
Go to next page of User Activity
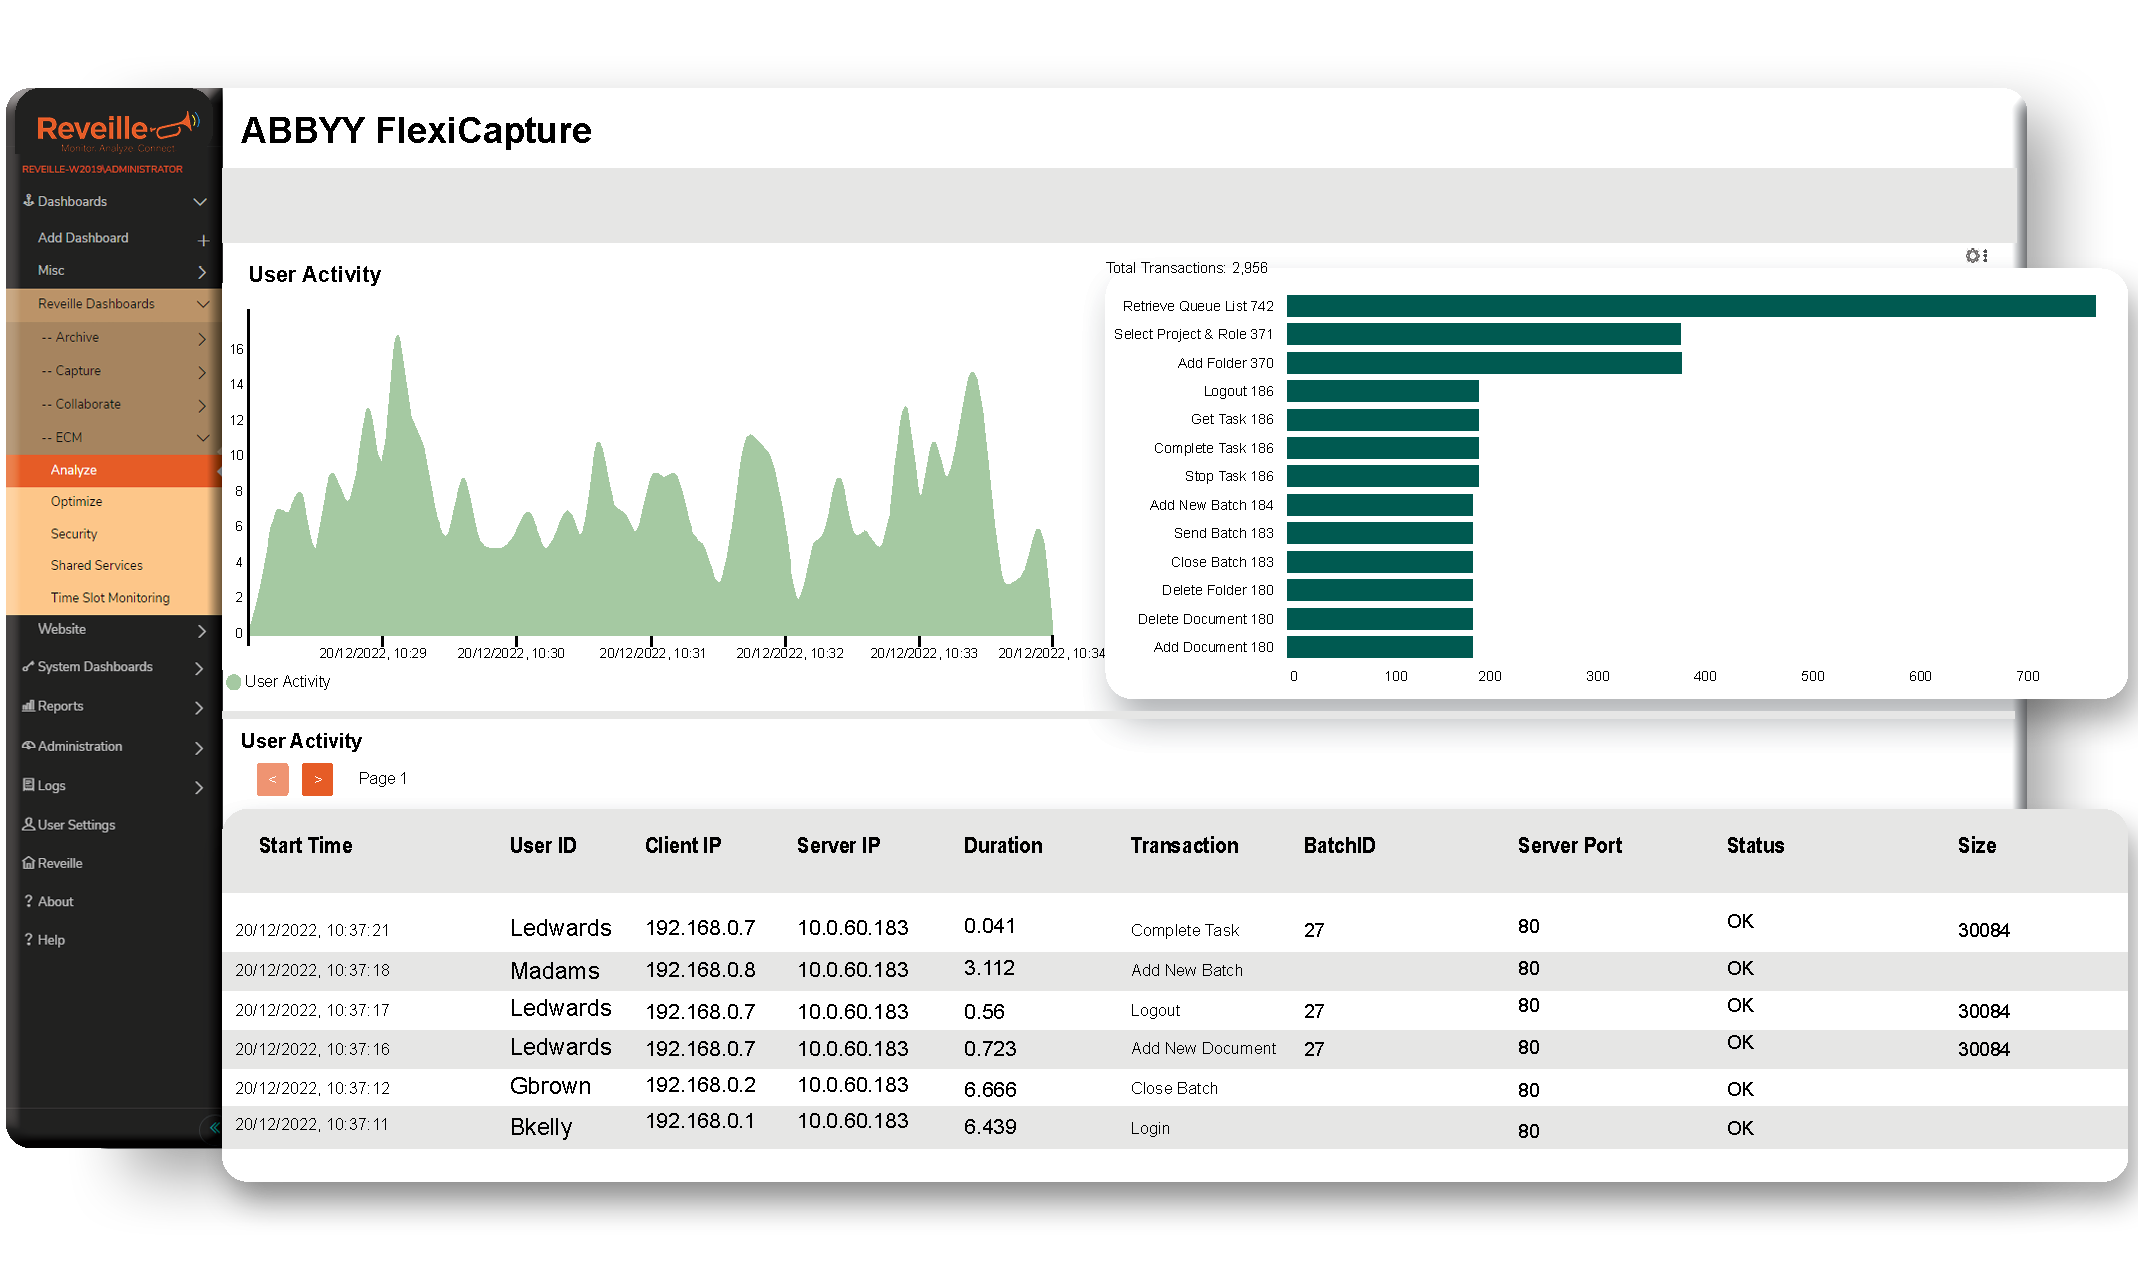click(318, 779)
